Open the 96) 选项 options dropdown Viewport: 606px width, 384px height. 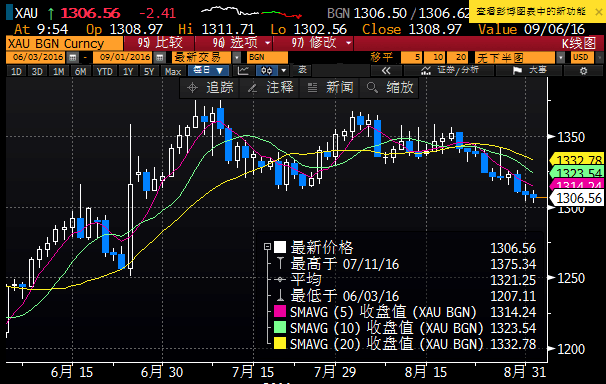tap(235, 43)
